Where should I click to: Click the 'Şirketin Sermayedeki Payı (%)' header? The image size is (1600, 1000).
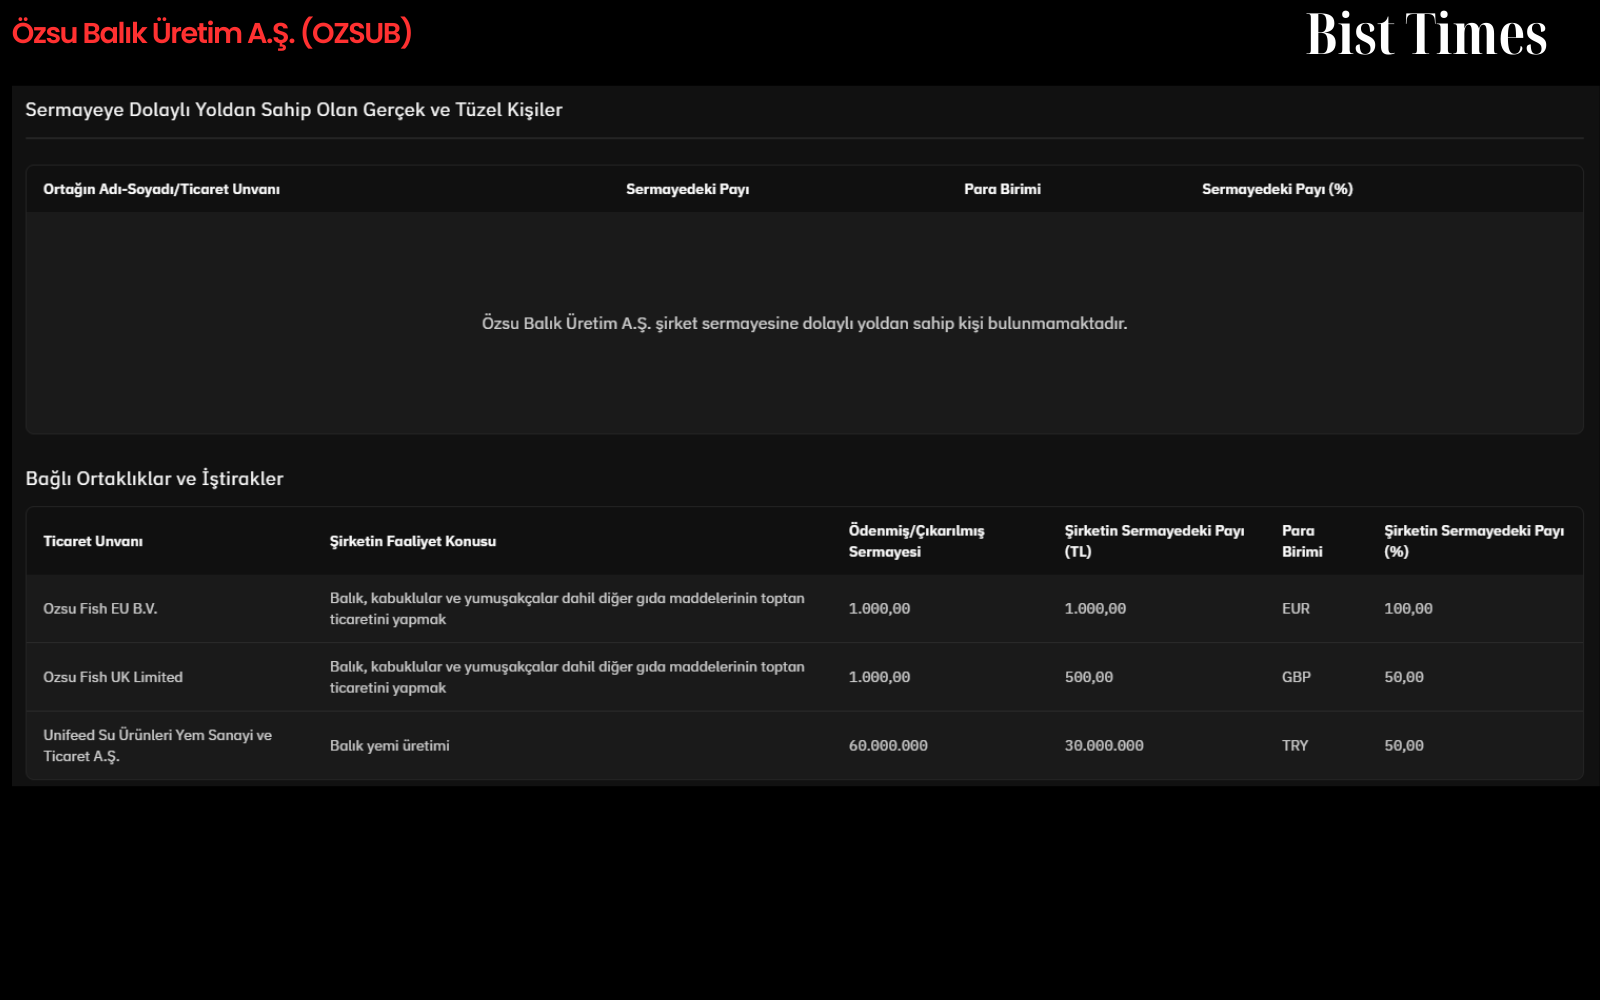tap(1474, 541)
